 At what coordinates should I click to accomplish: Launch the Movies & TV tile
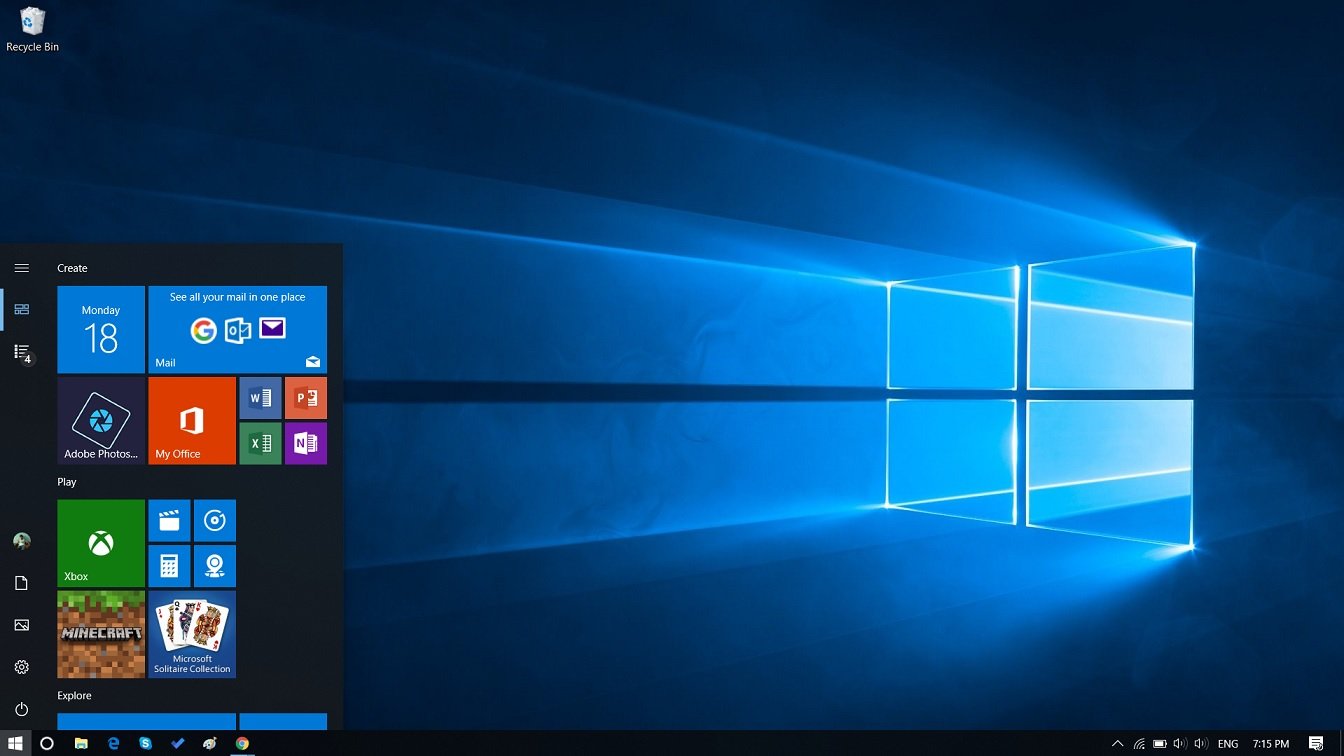click(x=169, y=520)
